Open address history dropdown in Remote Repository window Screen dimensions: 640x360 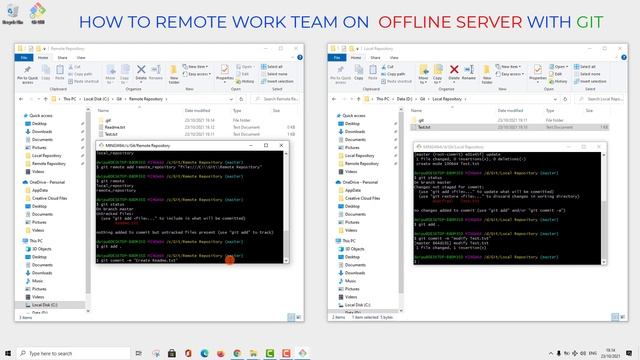pyautogui.click(x=231, y=99)
